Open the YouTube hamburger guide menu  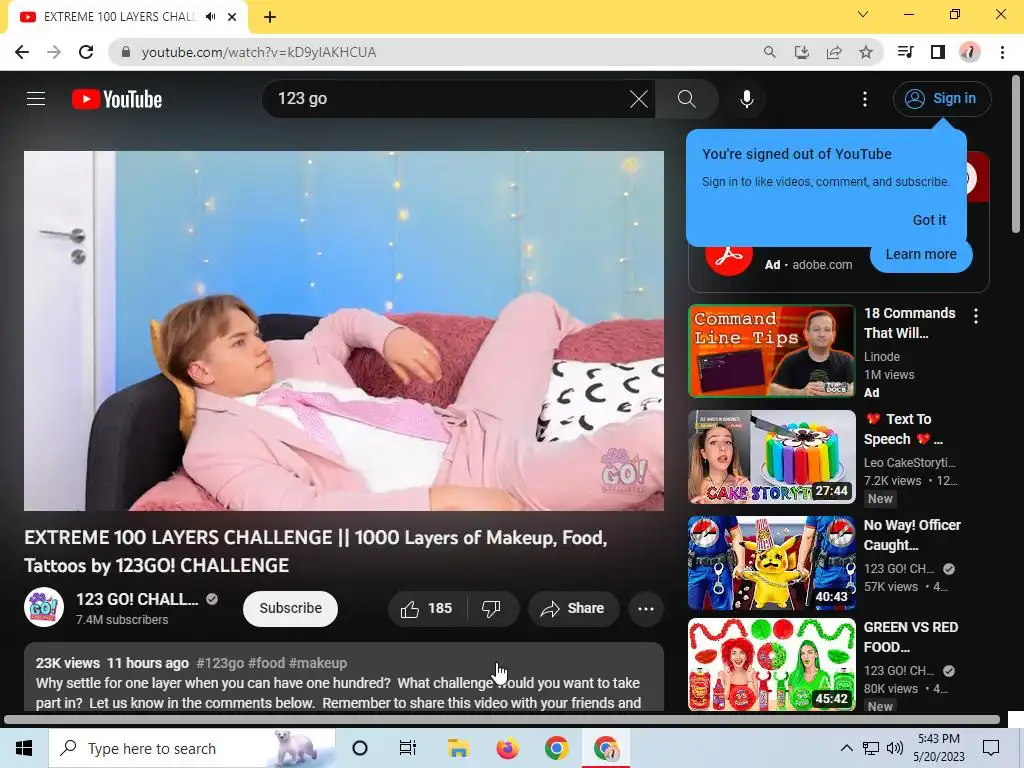point(36,99)
